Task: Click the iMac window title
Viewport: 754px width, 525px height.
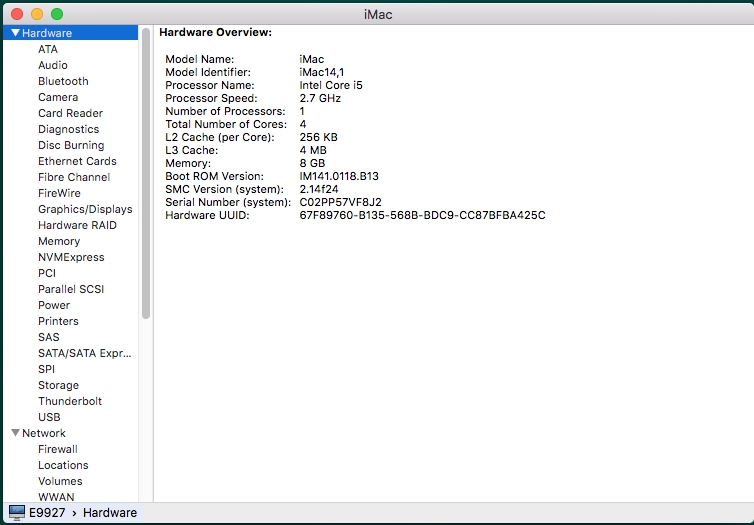Action: 378,14
